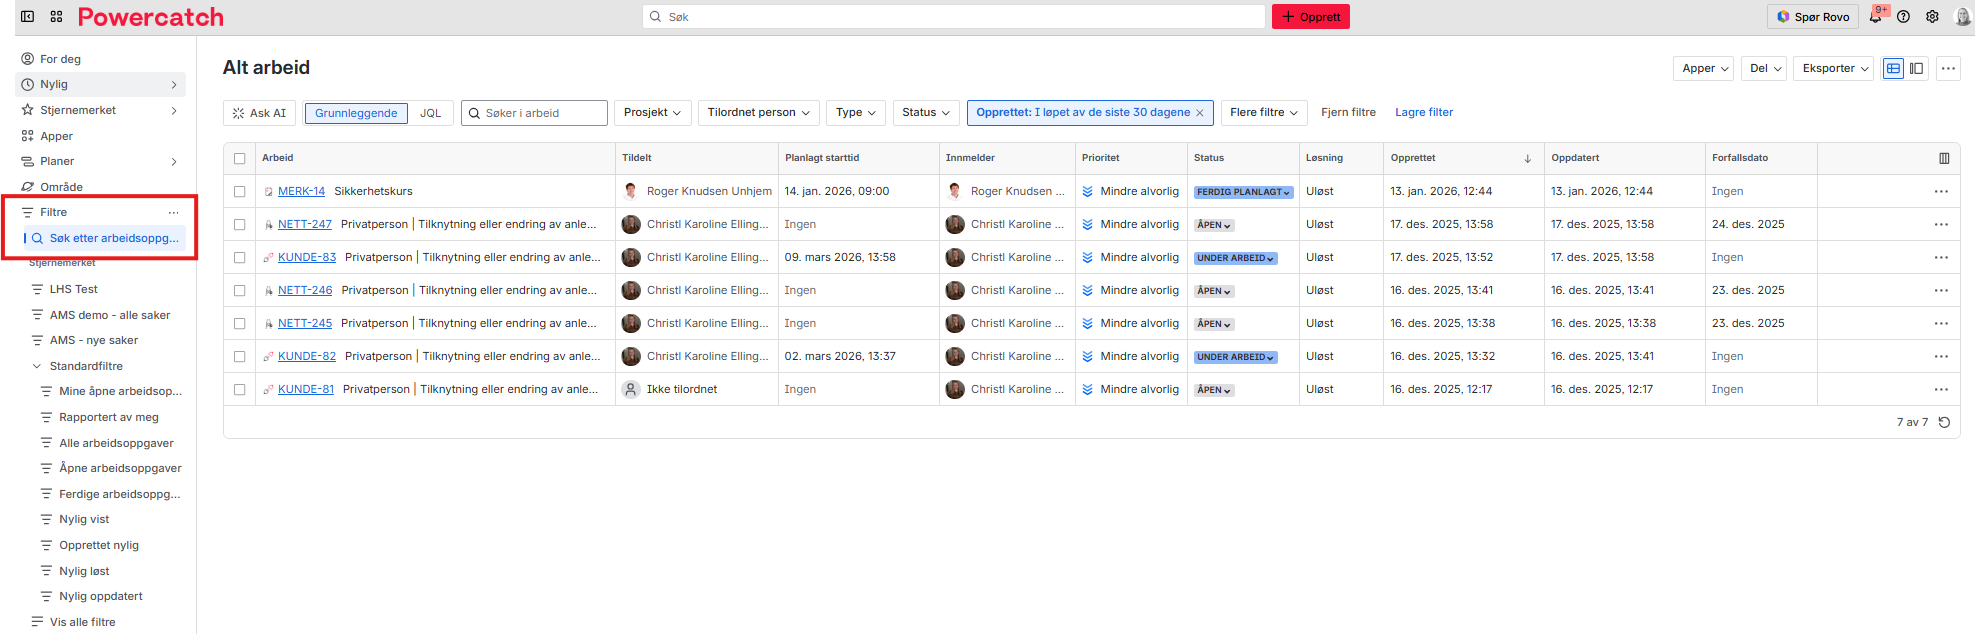
Task: Open the settings gear icon
Action: click(x=1932, y=16)
